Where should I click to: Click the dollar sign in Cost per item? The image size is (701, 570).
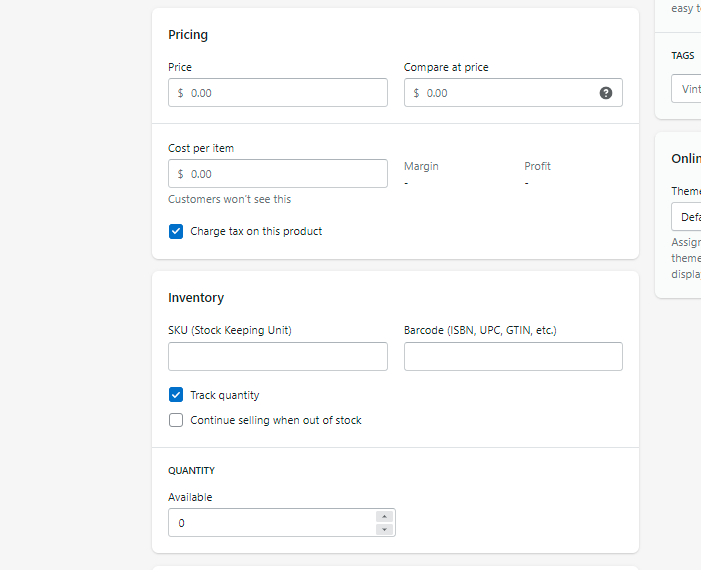[x=181, y=174]
